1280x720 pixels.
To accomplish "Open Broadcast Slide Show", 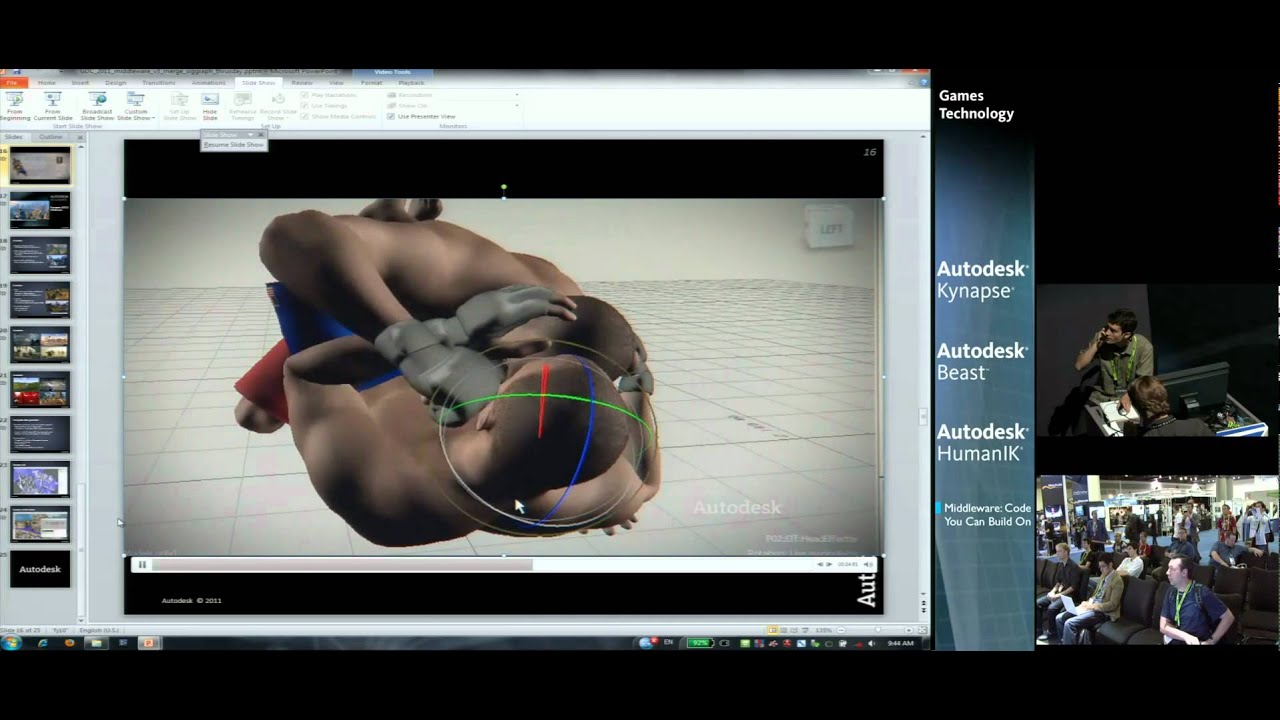I will click(x=97, y=106).
